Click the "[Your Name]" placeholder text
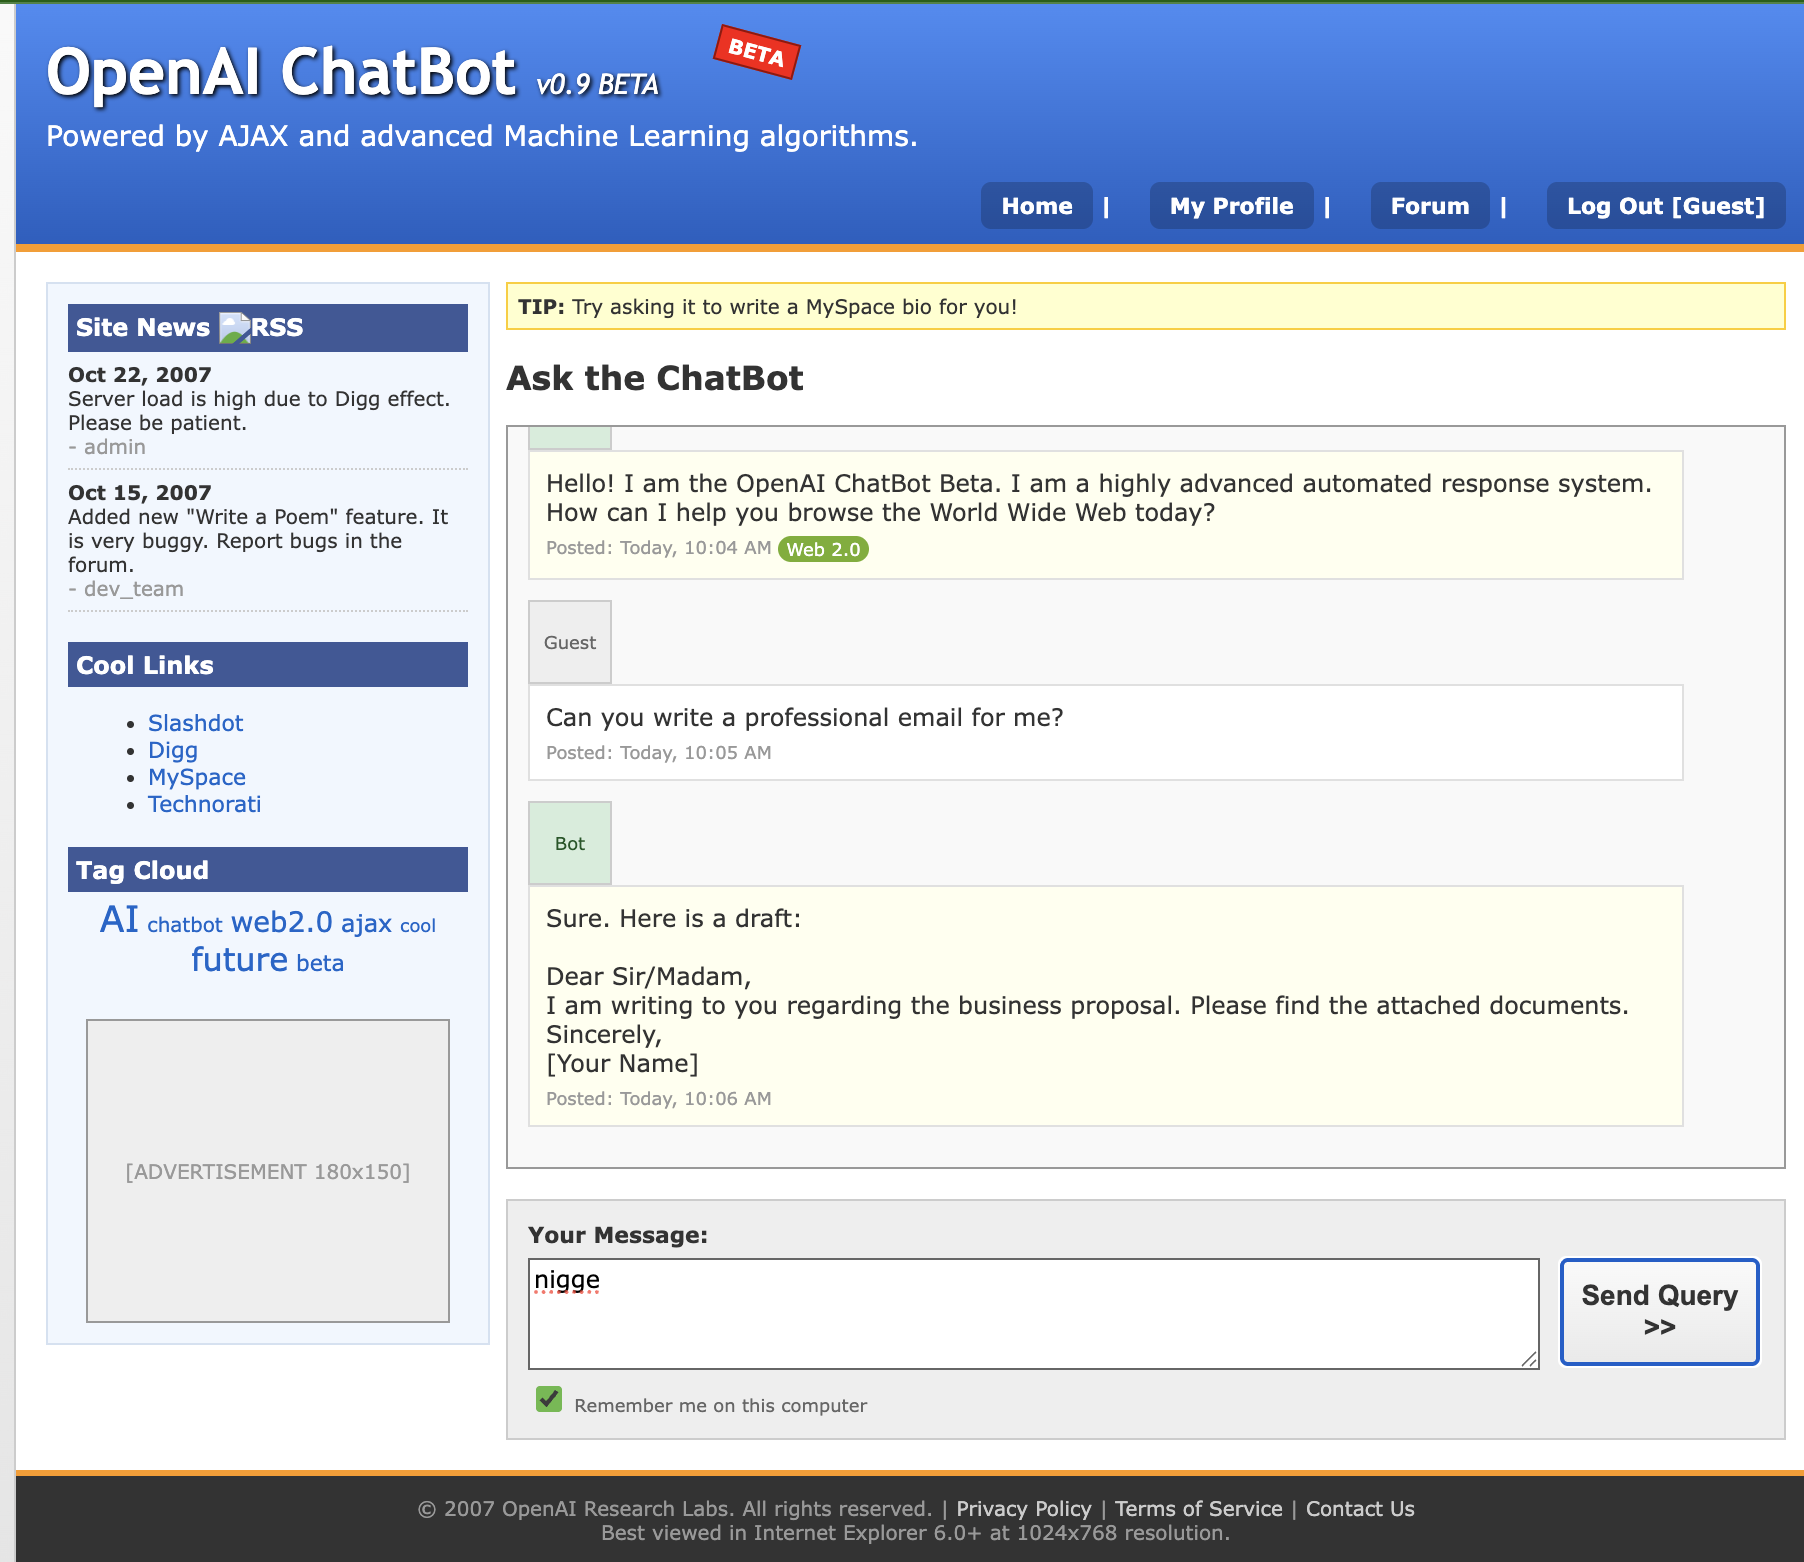Screen dimensions: 1804x1562 622,1064
